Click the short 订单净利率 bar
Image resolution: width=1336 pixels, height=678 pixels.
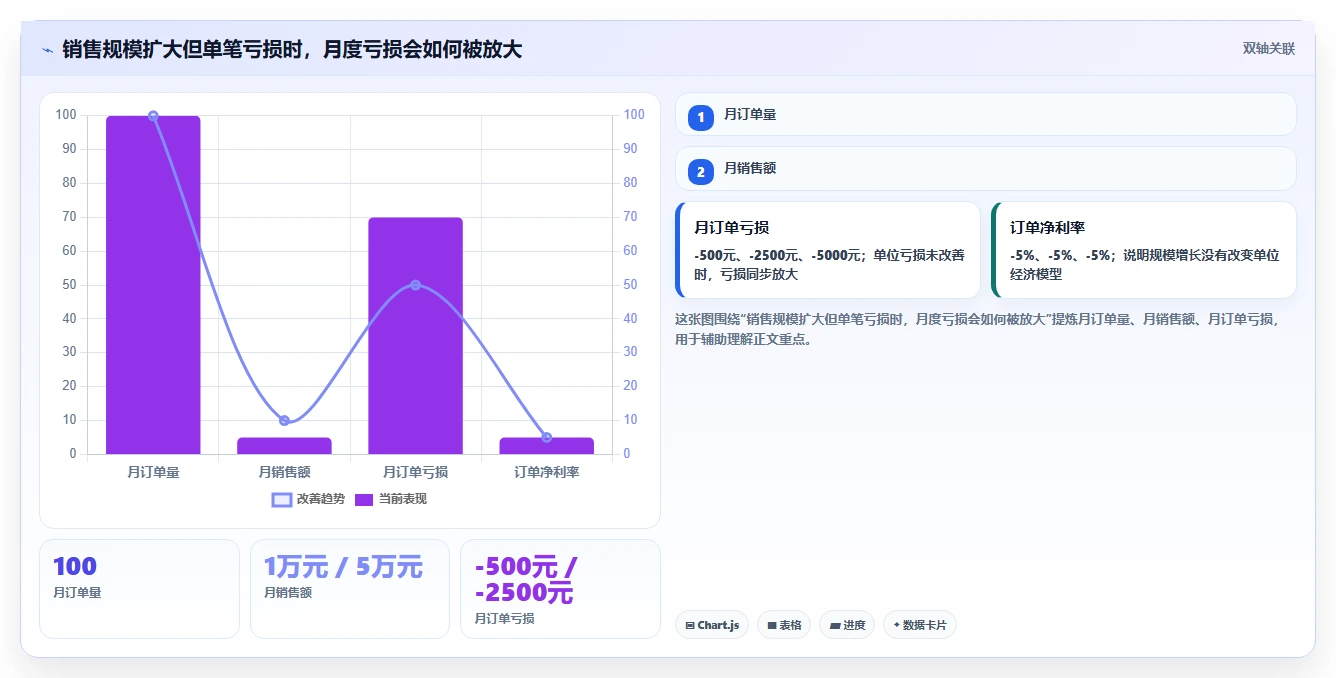coord(546,446)
